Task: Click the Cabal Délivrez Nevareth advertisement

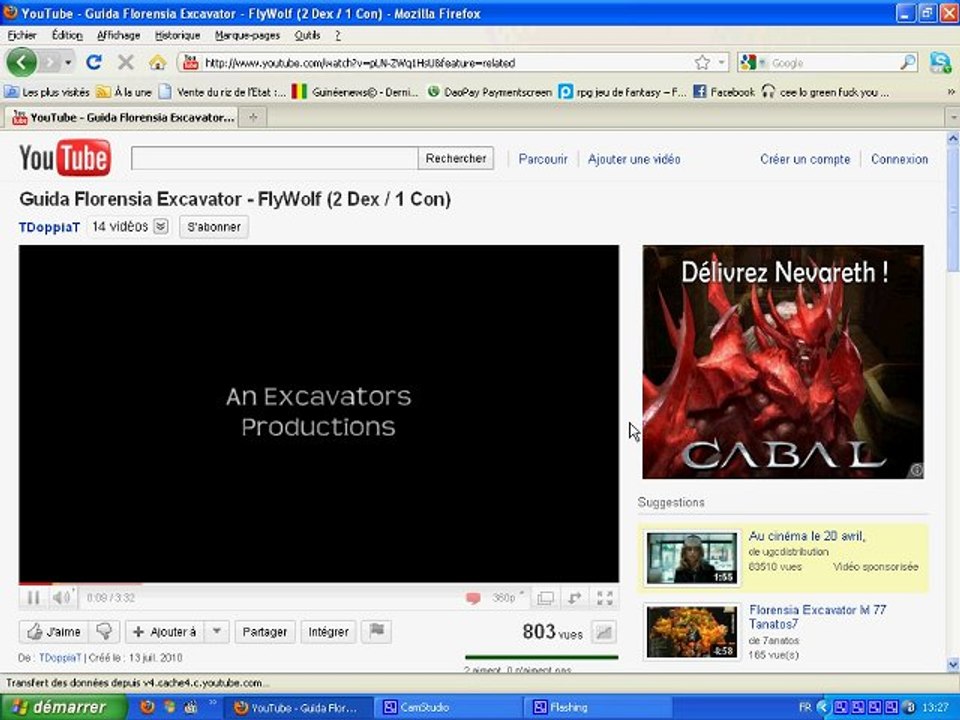Action: click(x=783, y=362)
